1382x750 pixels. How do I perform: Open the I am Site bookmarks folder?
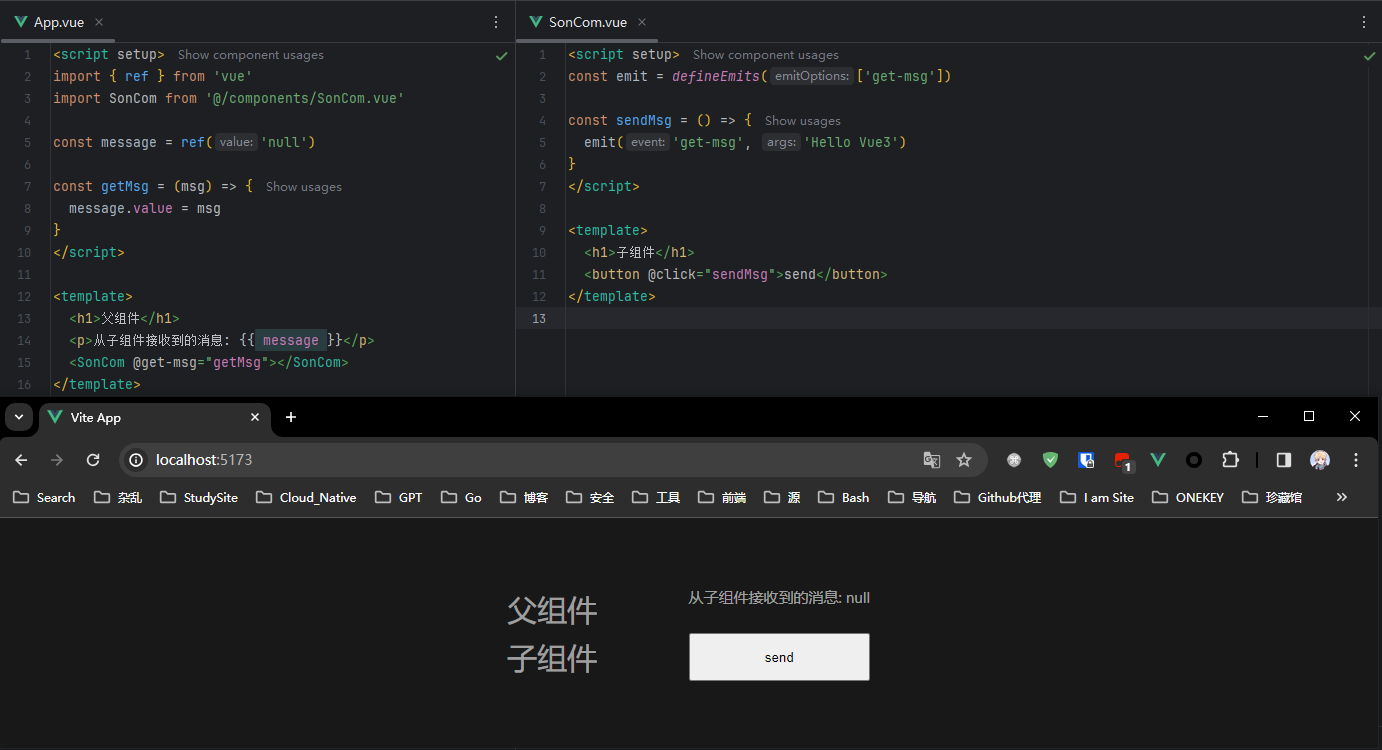(x=1097, y=497)
